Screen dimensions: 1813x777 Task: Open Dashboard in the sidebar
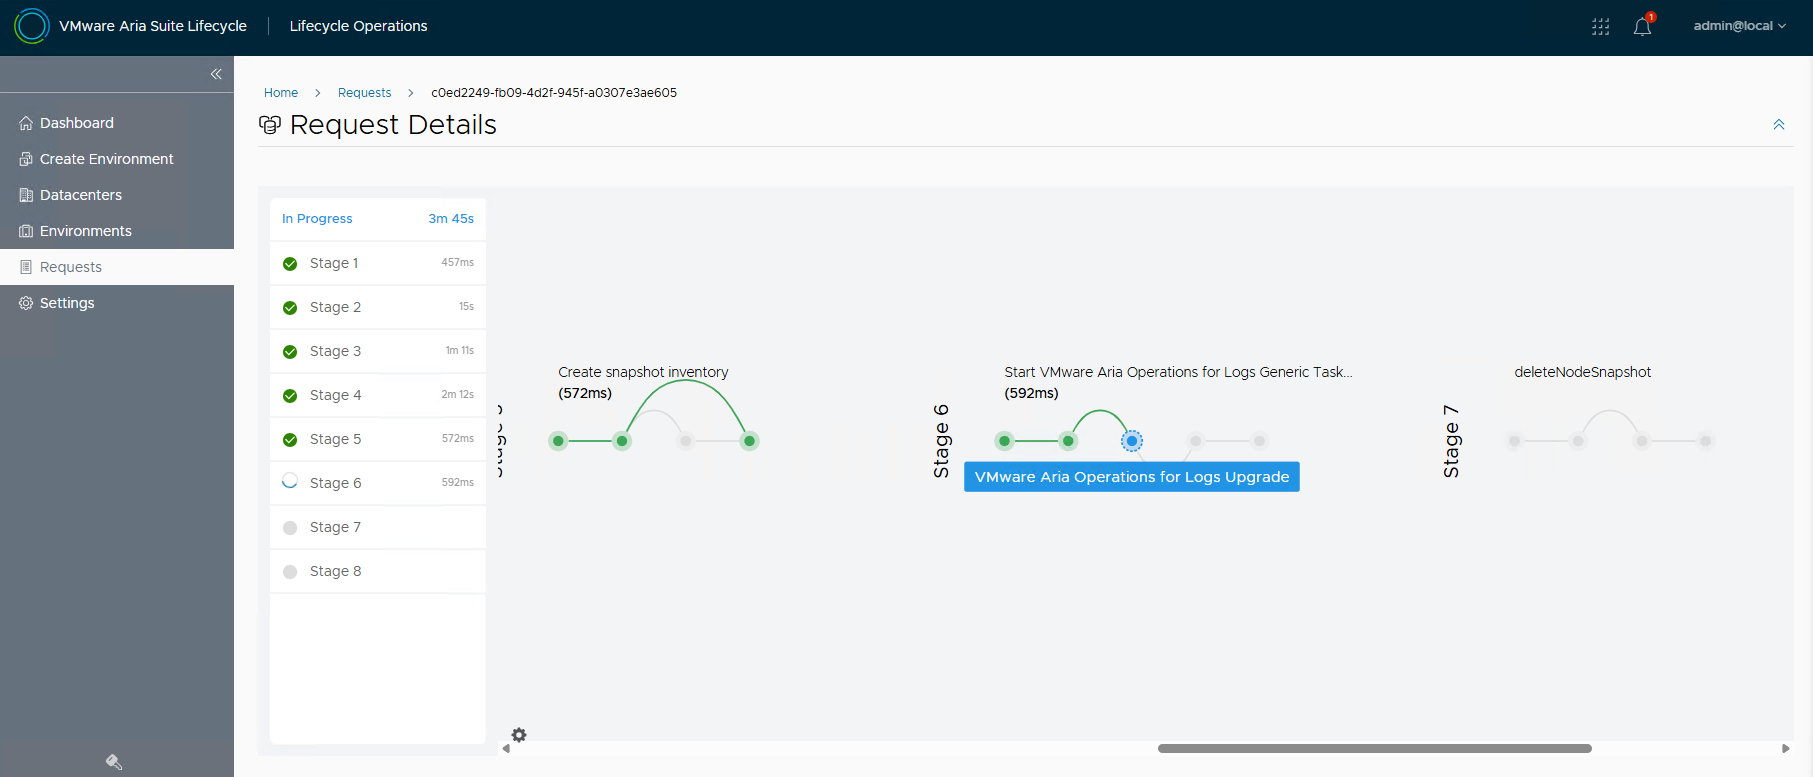coord(77,123)
